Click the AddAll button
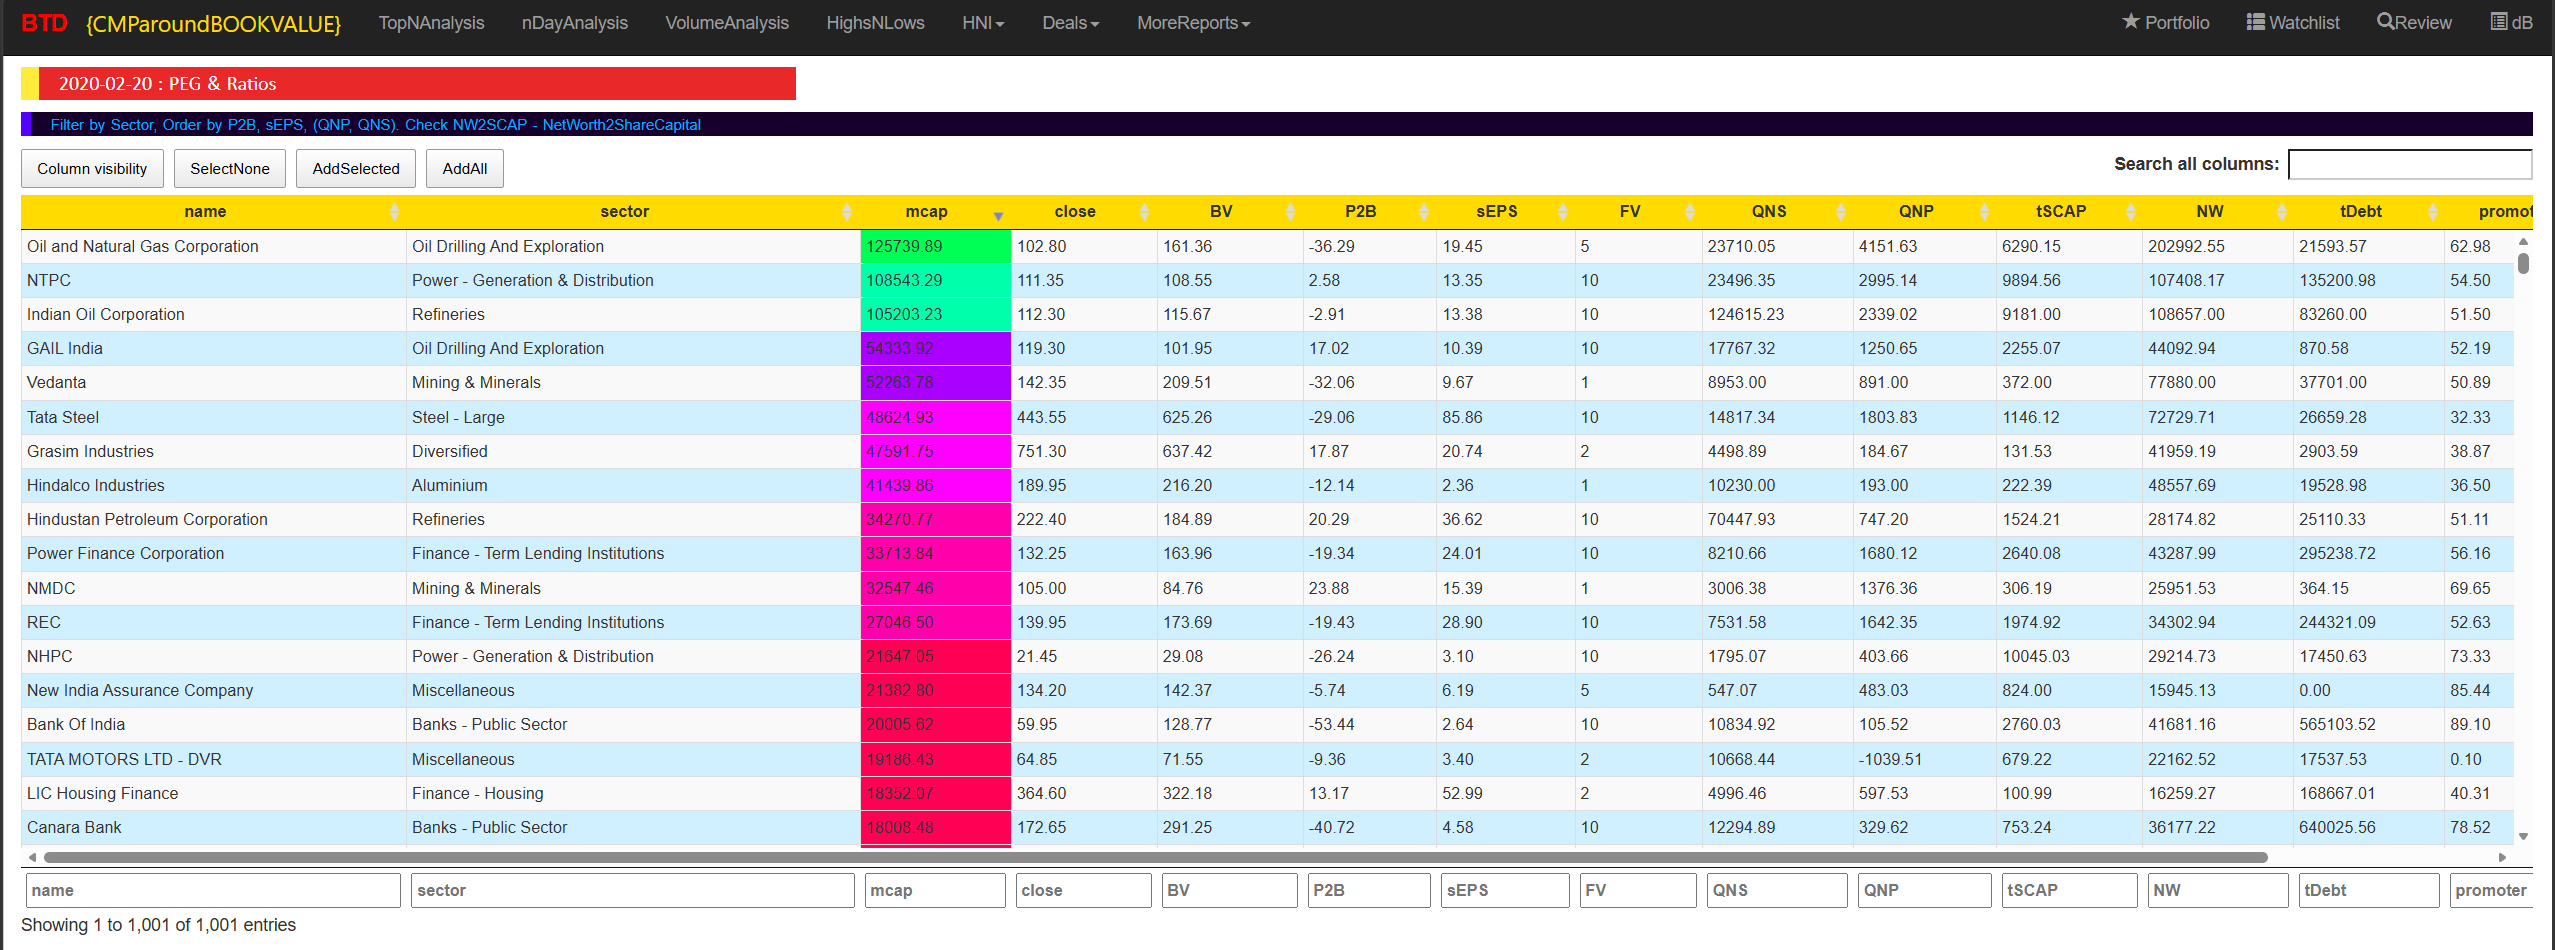The width and height of the screenshot is (2555, 950). click(x=465, y=168)
